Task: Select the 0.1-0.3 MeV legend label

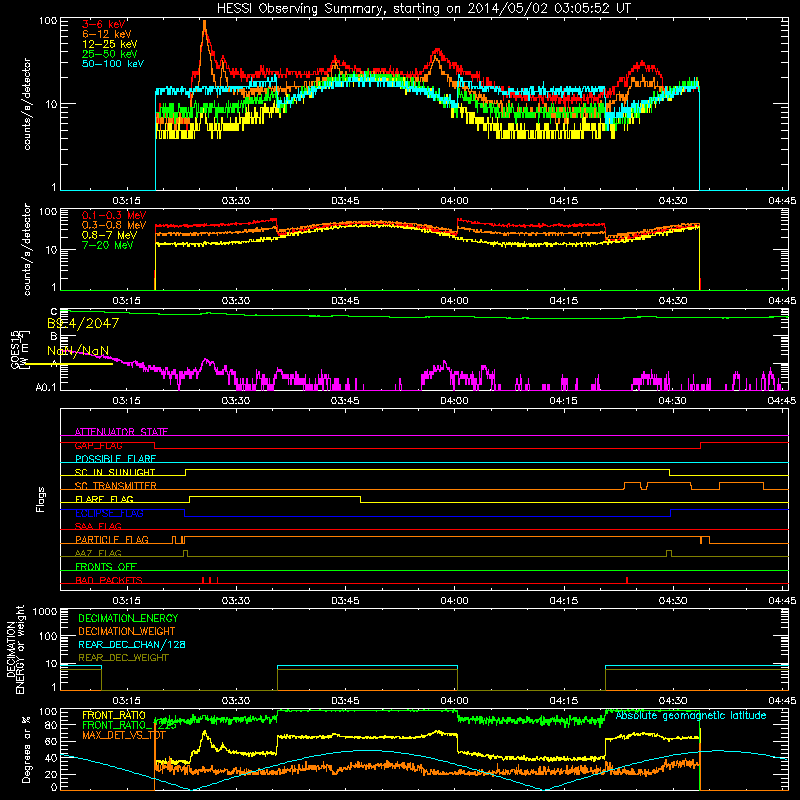Action: (114, 215)
